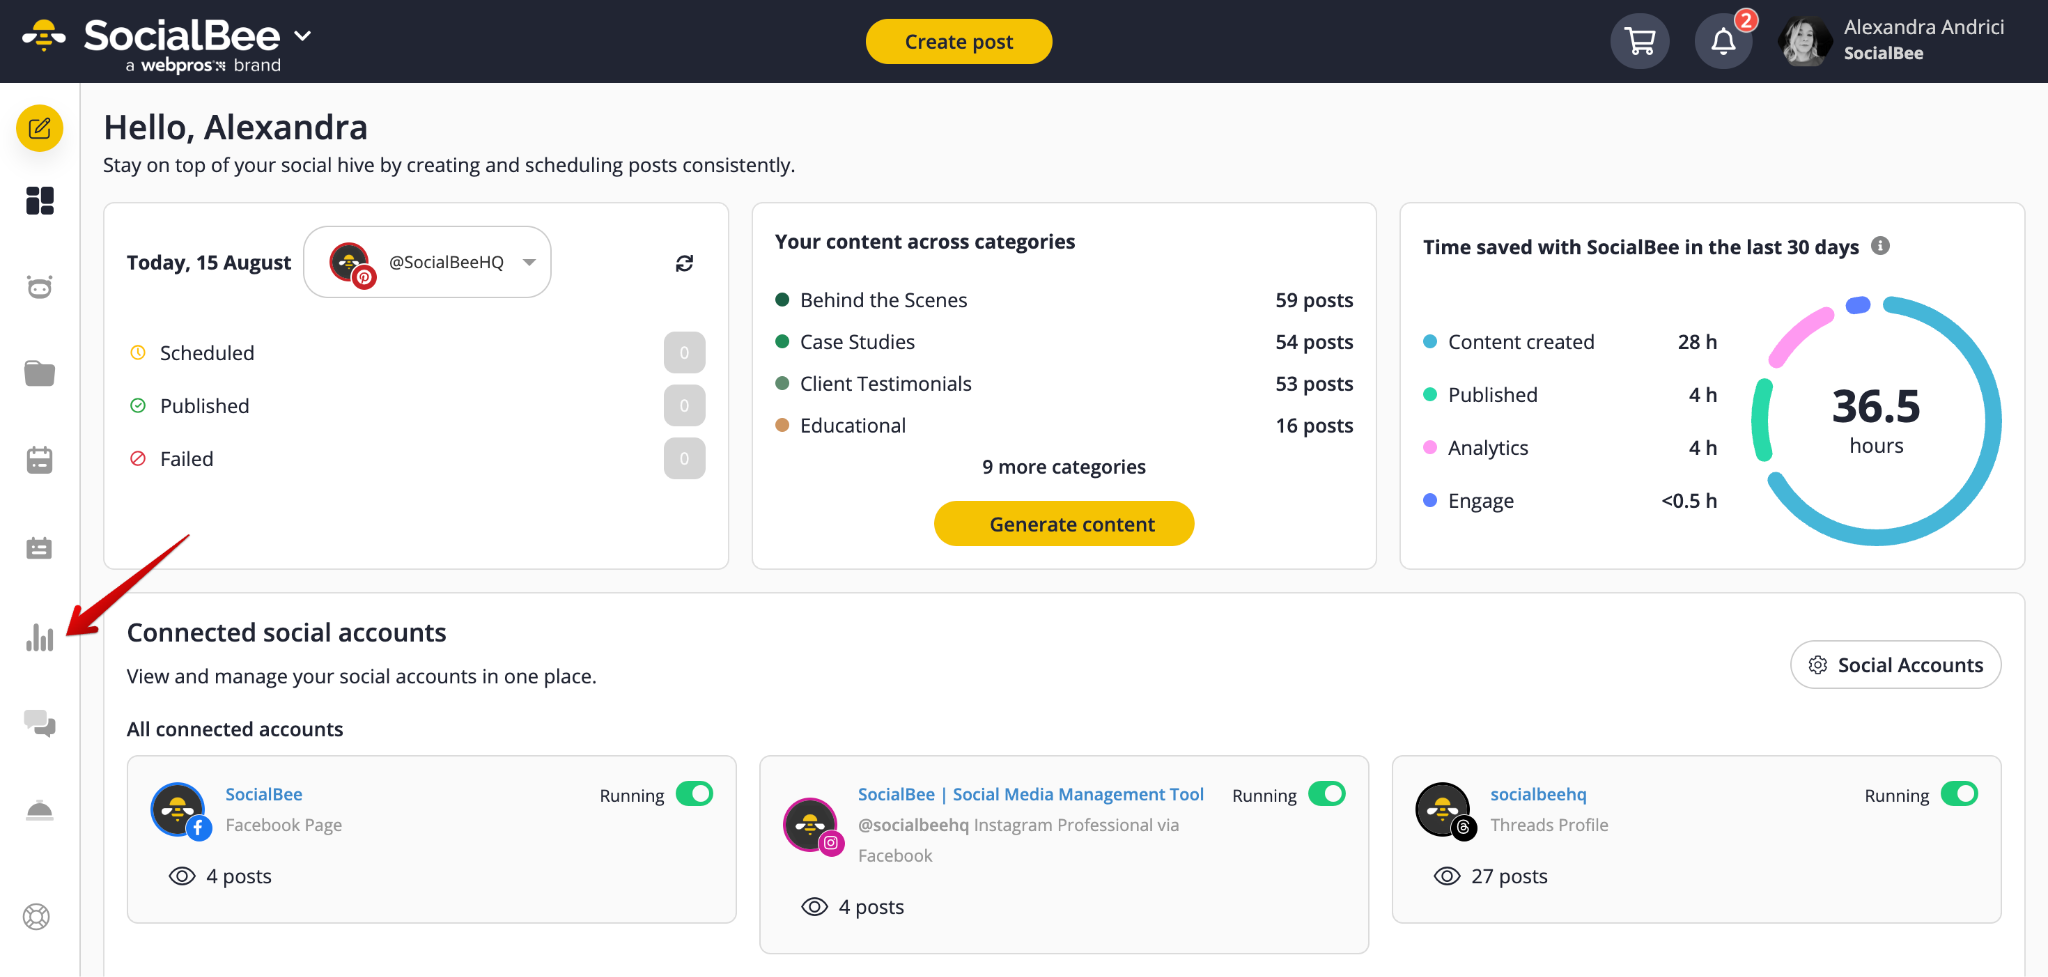Screen dimensions: 2048x977
Task: Open the notifications bell
Action: [x=1723, y=41]
